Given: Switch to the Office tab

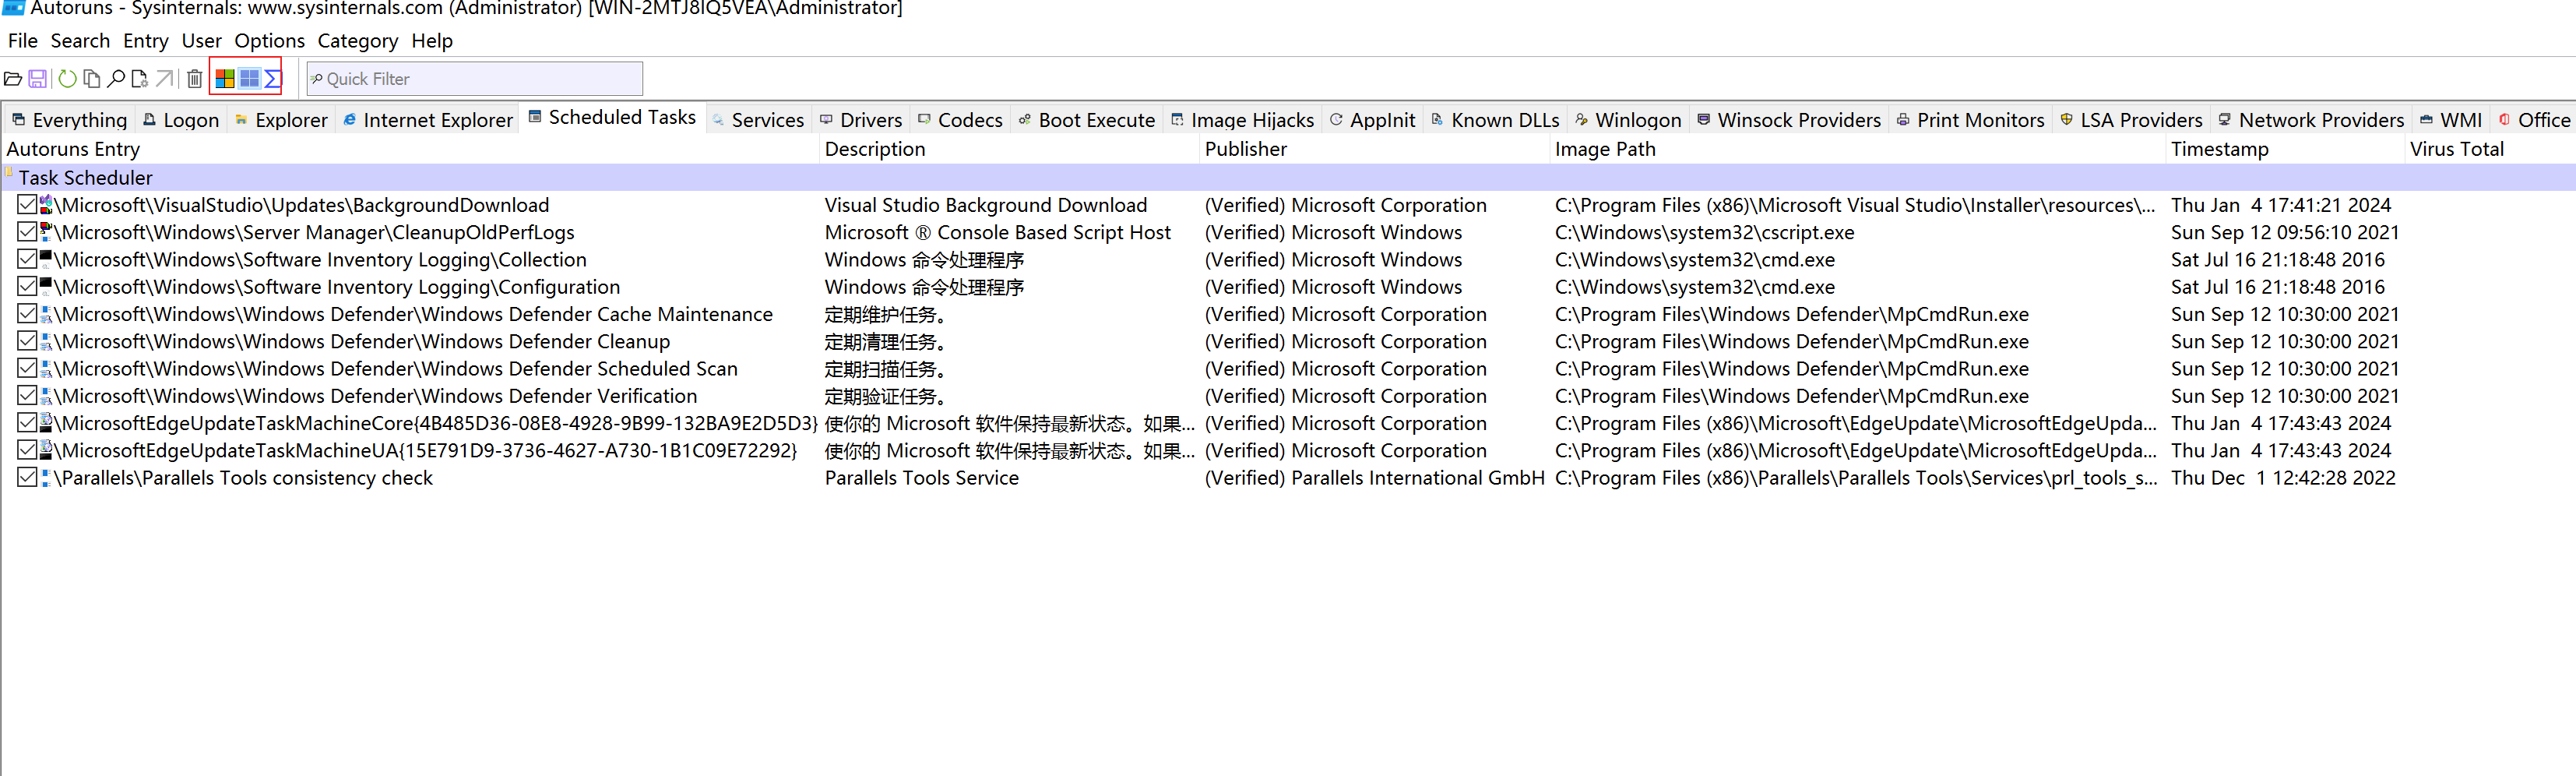Looking at the screenshot, I should click(x=2534, y=120).
